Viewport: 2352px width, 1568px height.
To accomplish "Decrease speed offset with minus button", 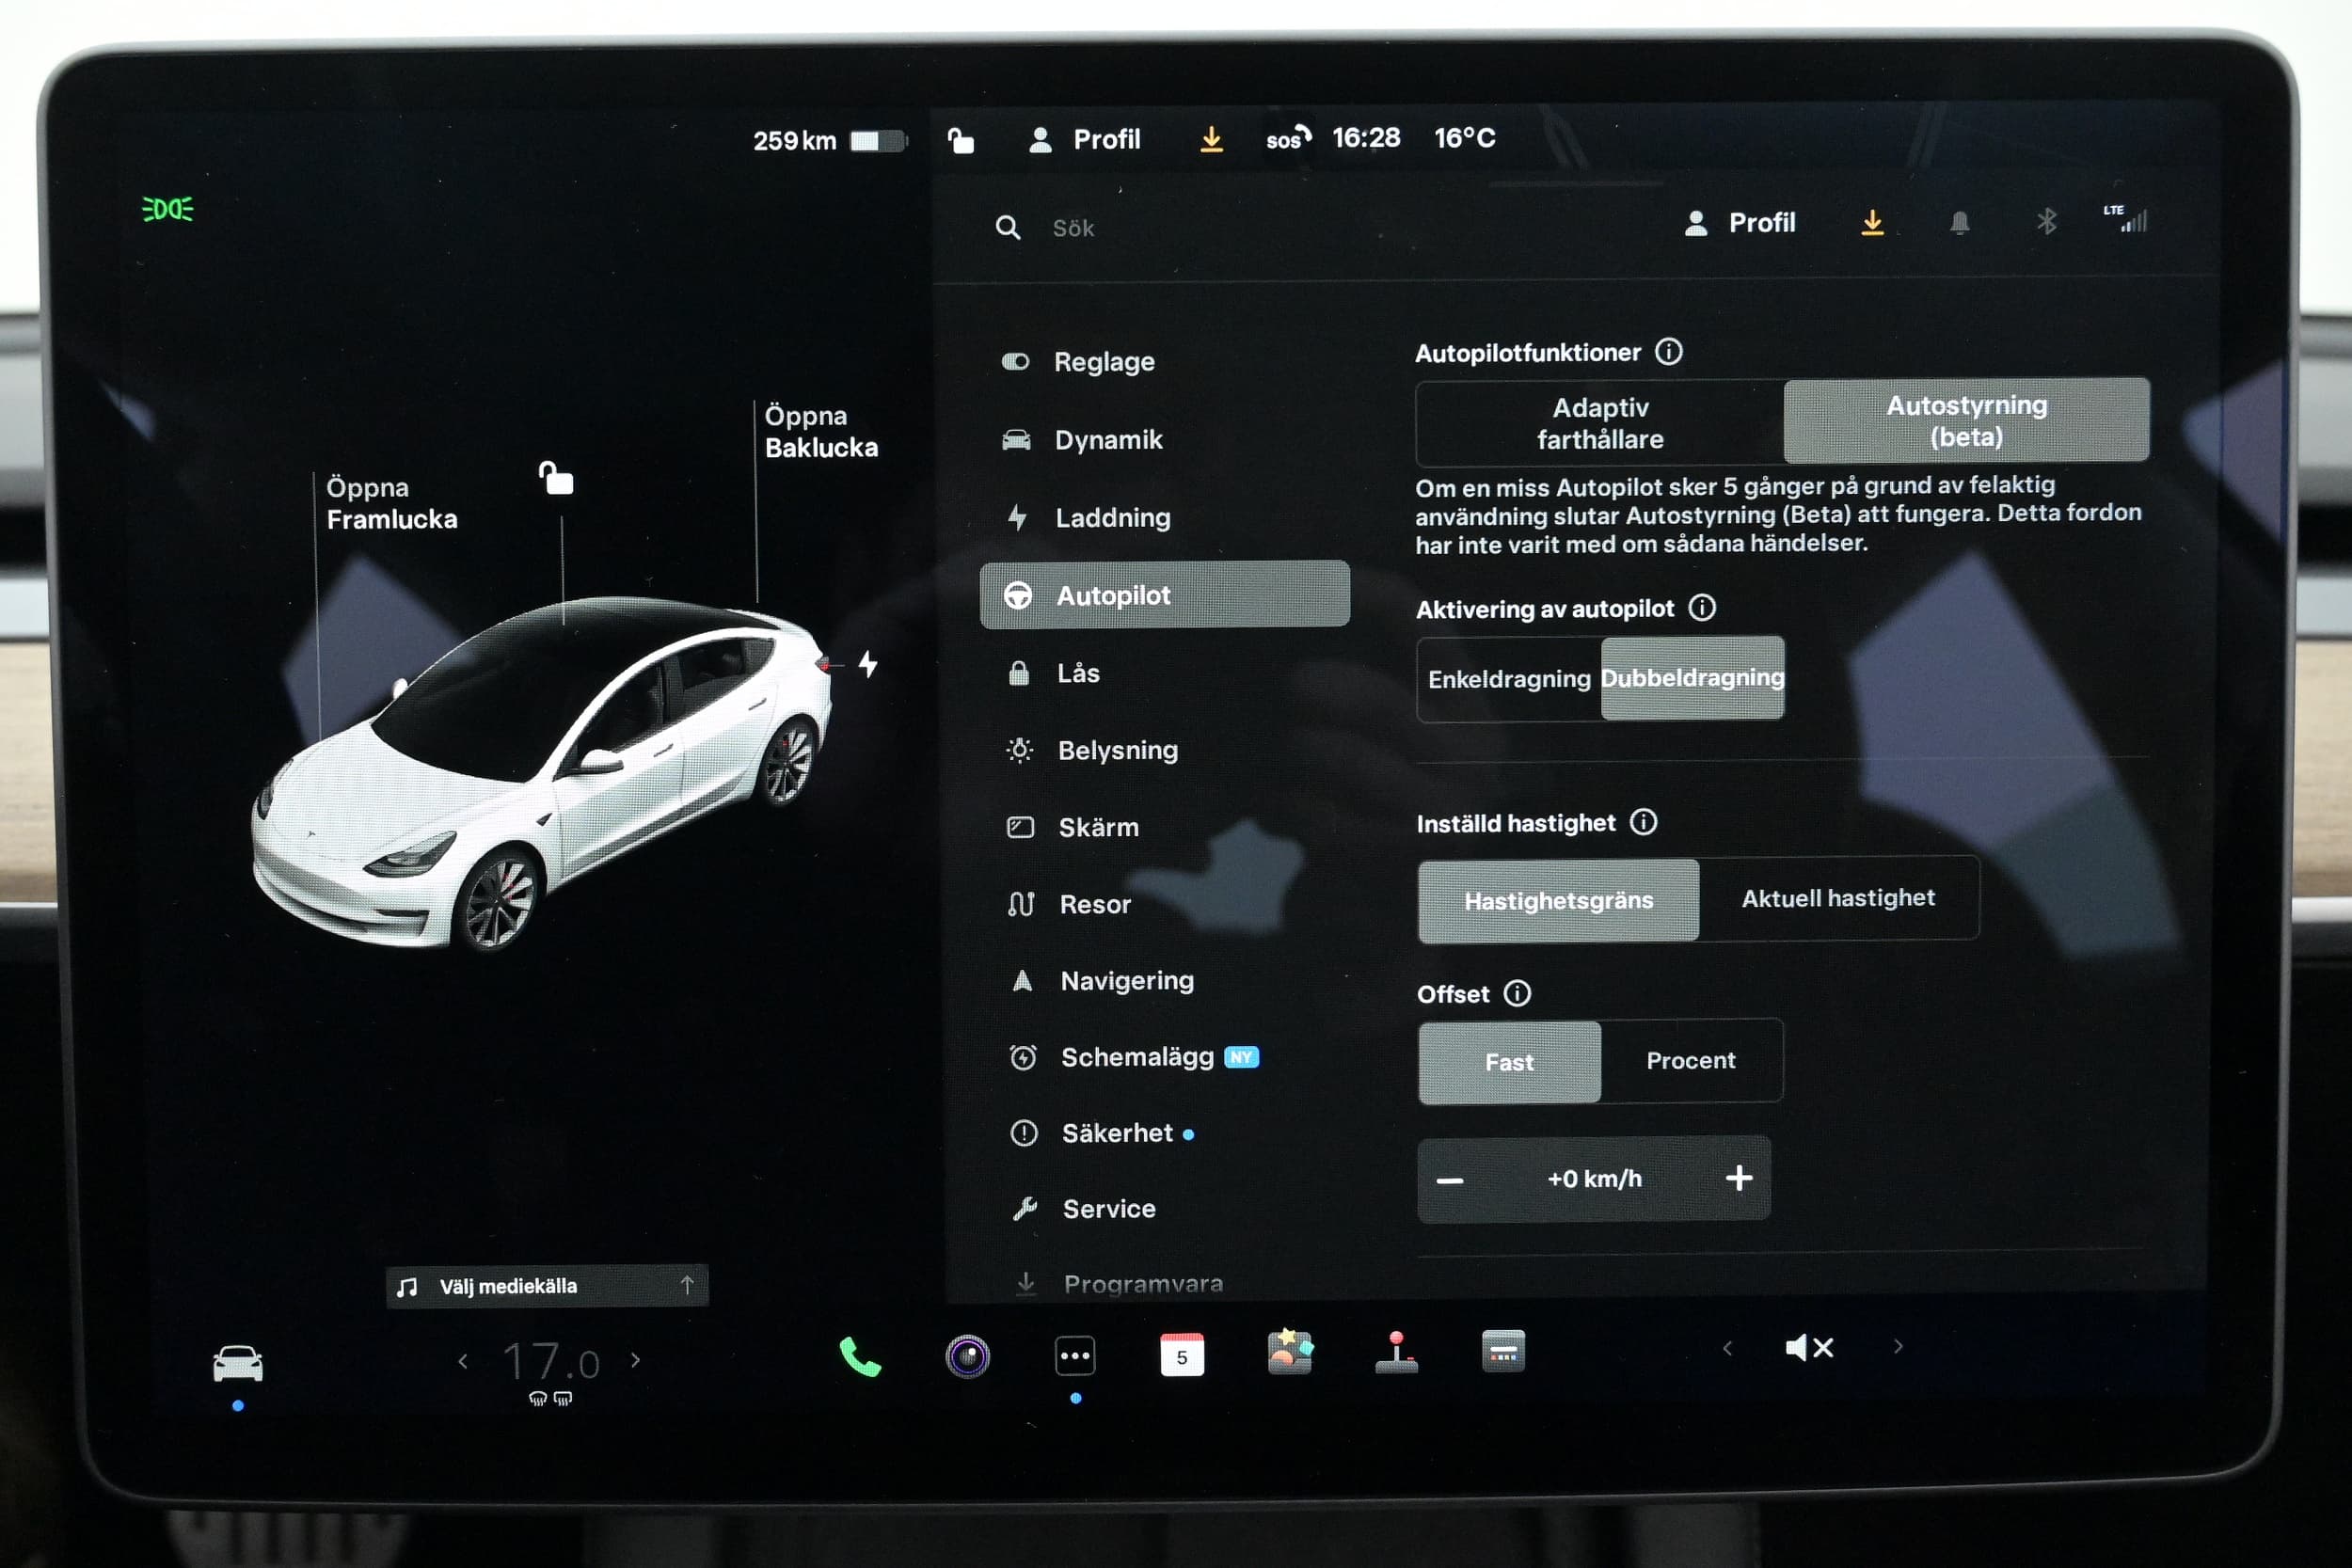I will [x=1450, y=1181].
